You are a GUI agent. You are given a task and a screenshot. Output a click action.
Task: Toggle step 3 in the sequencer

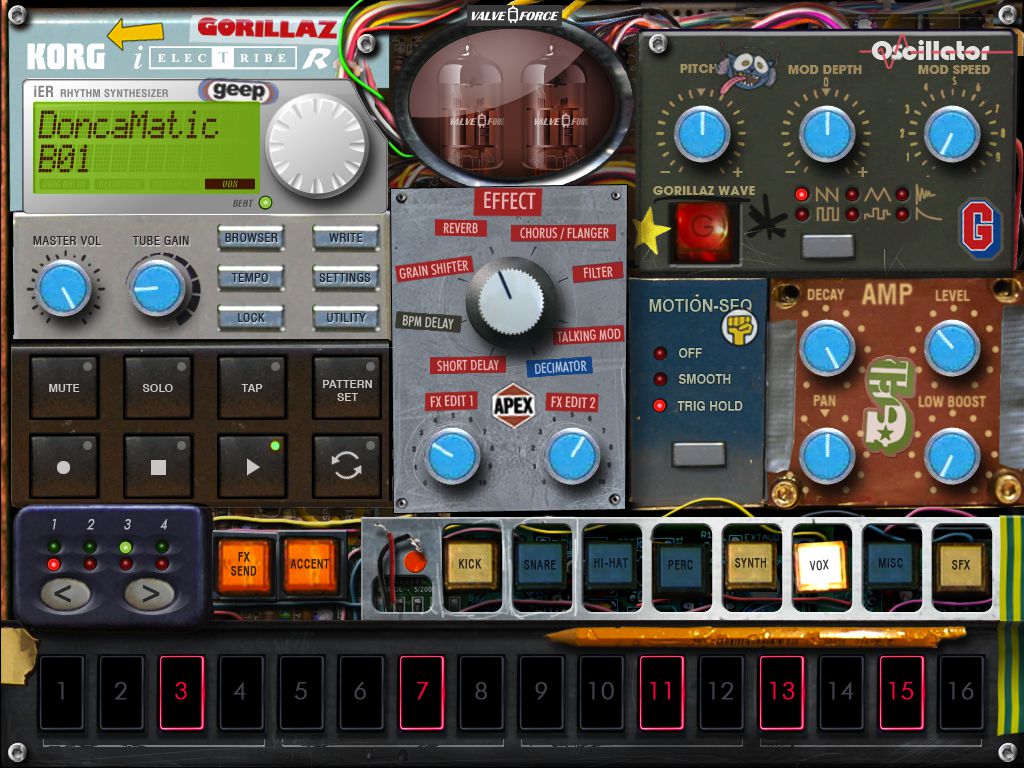[x=182, y=692]
